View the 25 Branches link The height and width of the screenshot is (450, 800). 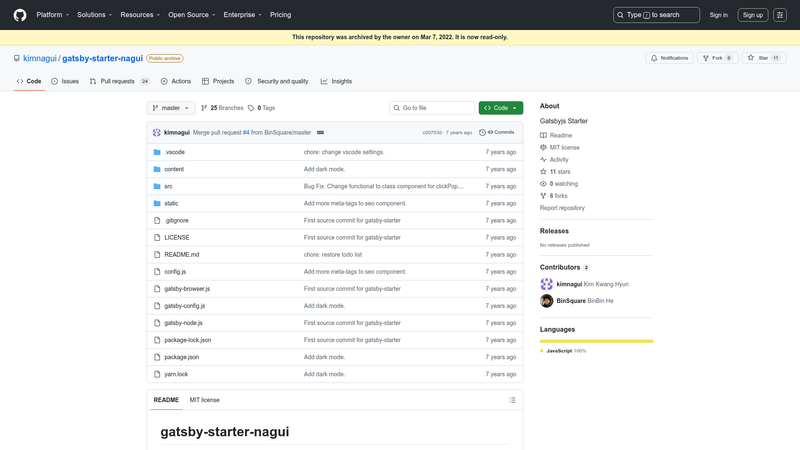[x=222, y=108]
